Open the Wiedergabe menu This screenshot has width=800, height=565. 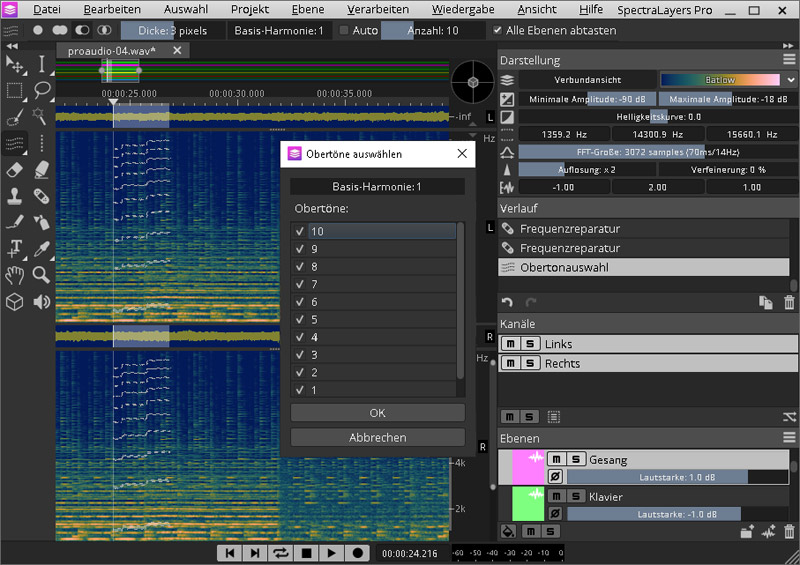pos(462,9)
